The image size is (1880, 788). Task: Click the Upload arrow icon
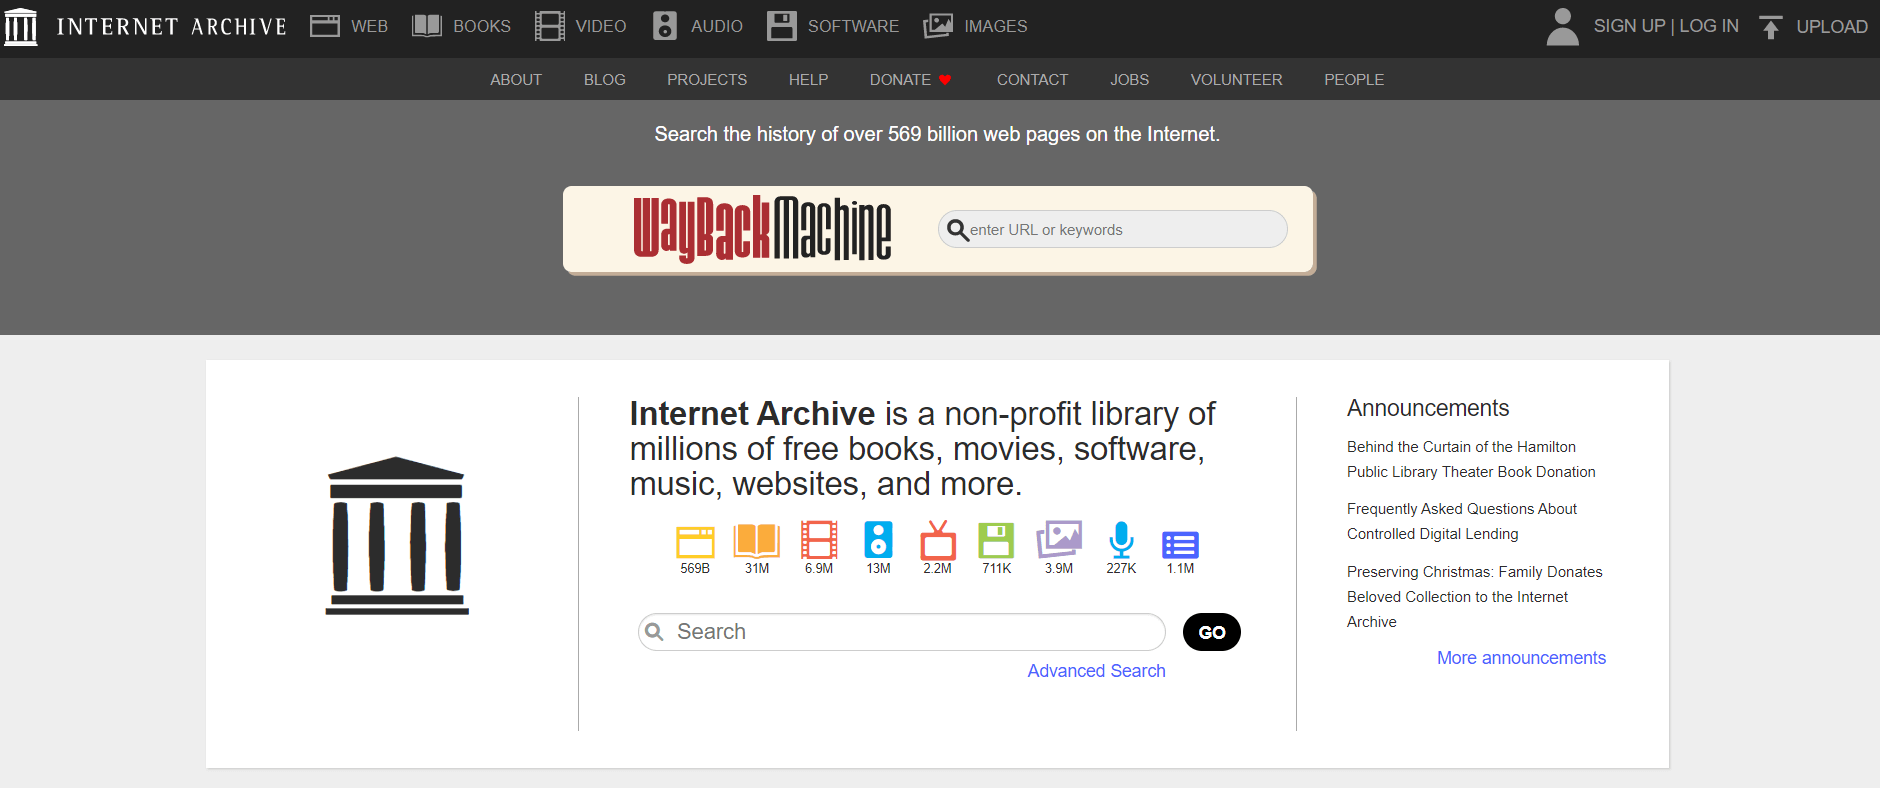point(1771,27)
